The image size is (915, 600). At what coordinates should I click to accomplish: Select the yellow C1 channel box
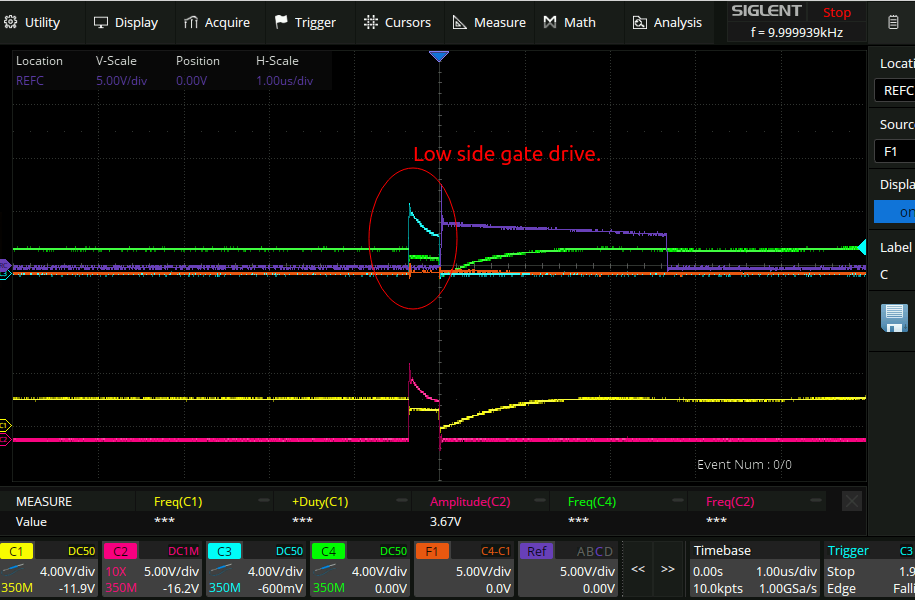[50, 569]
